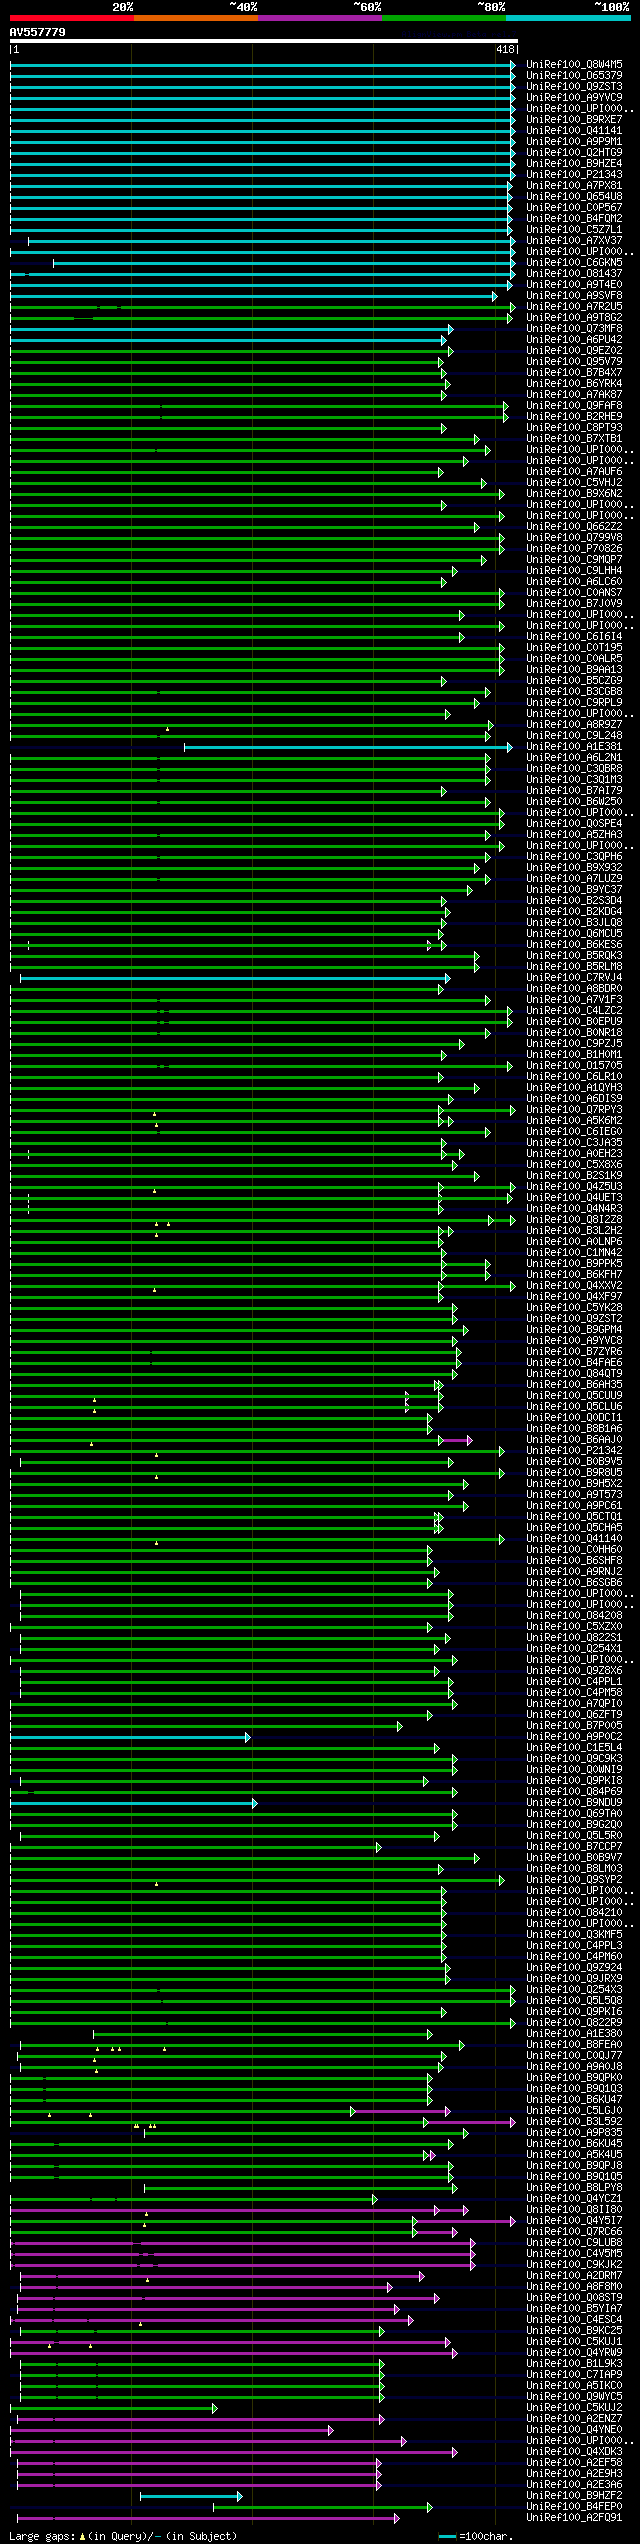Click the label UniRef100_Q9FAF8
The height and width of the screenshot is (2544, 640).
pyautogui.click(x=574, y=405)
